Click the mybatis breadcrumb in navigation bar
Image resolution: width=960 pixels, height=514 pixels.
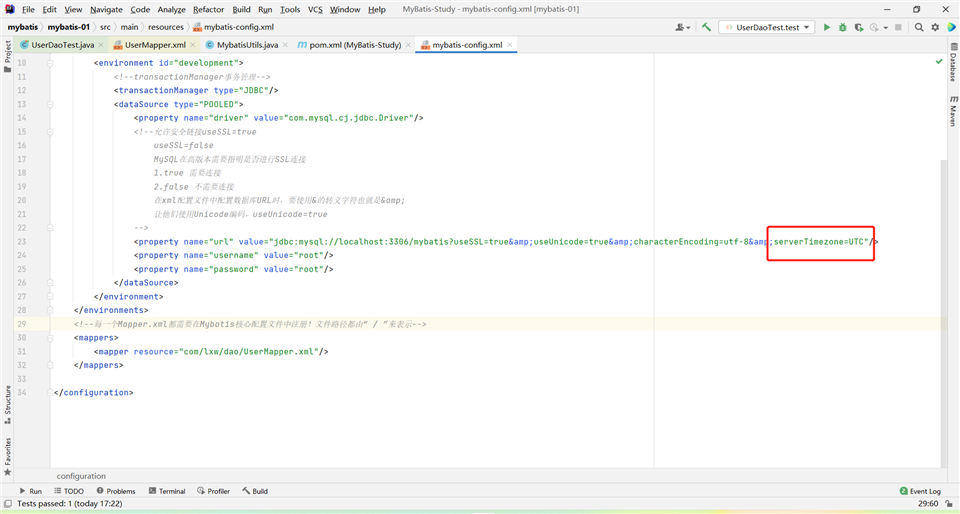pos(23,27)
